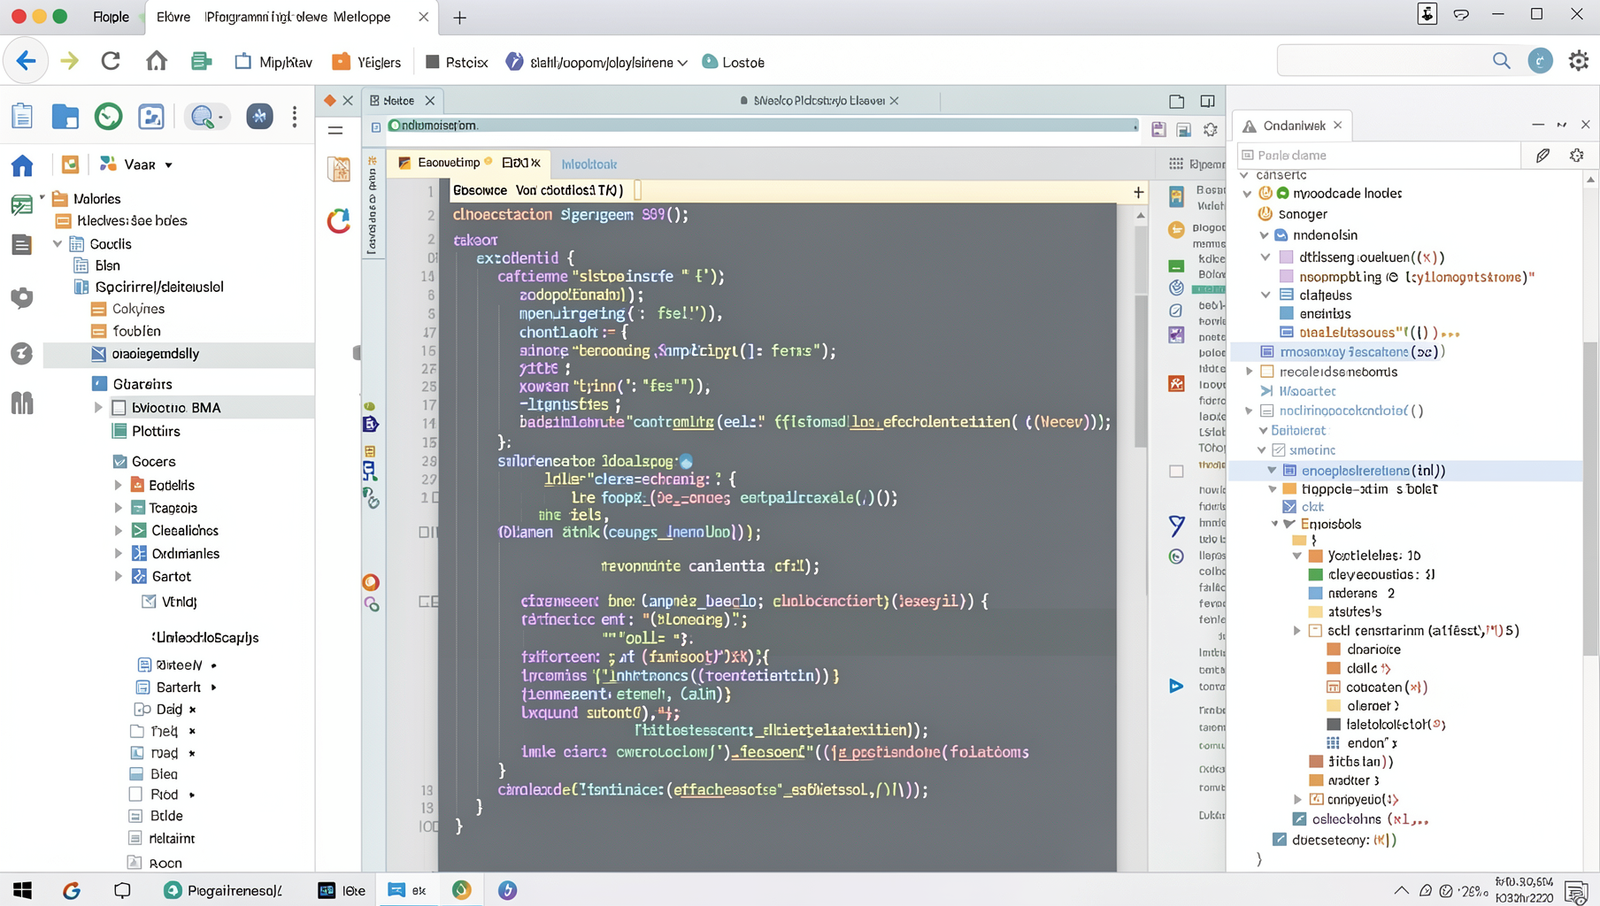
Task: Toggle the Gocers checkbox in file tree
Action: click(x=120, y=462)
